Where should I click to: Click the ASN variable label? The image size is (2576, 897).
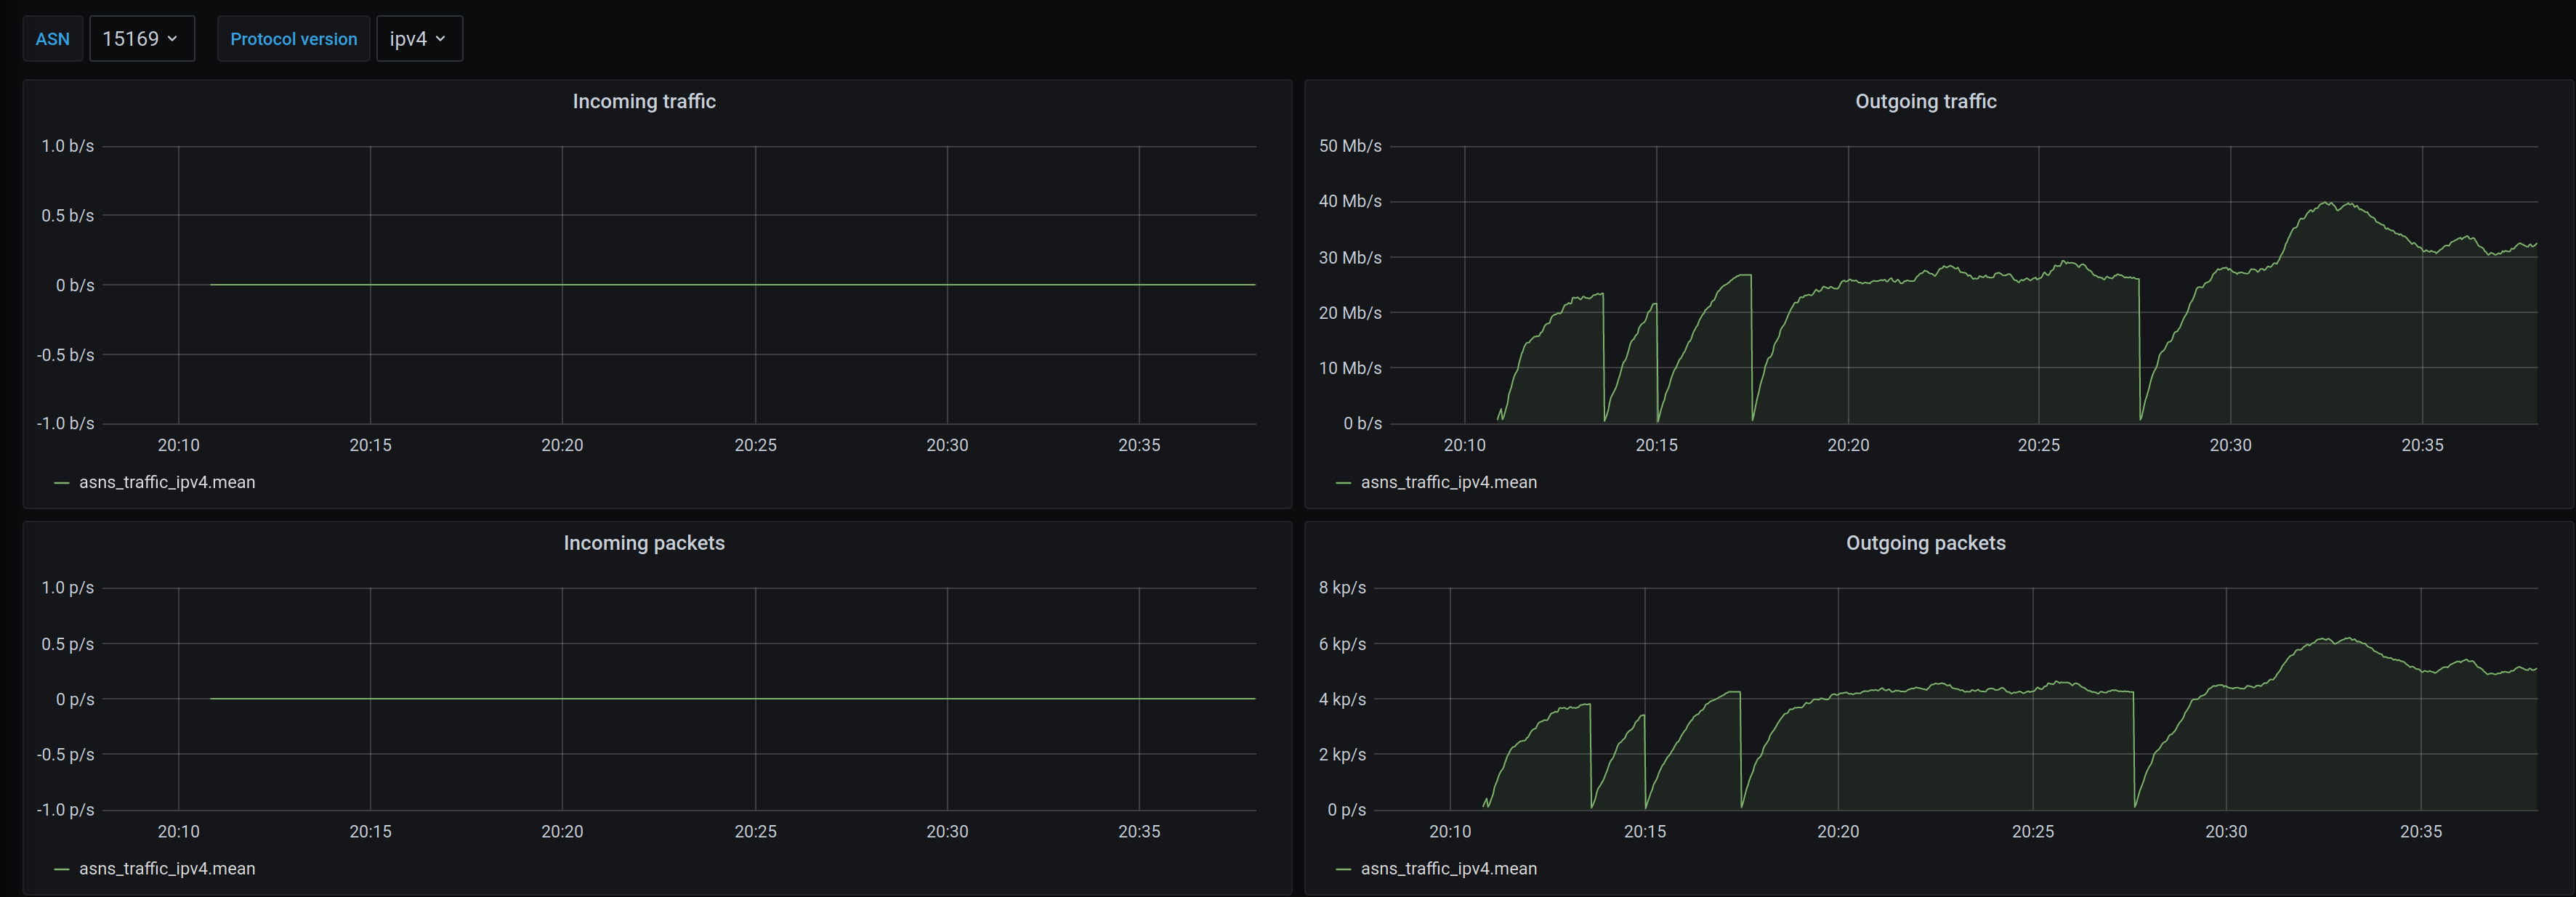click(x=53, y=39)
